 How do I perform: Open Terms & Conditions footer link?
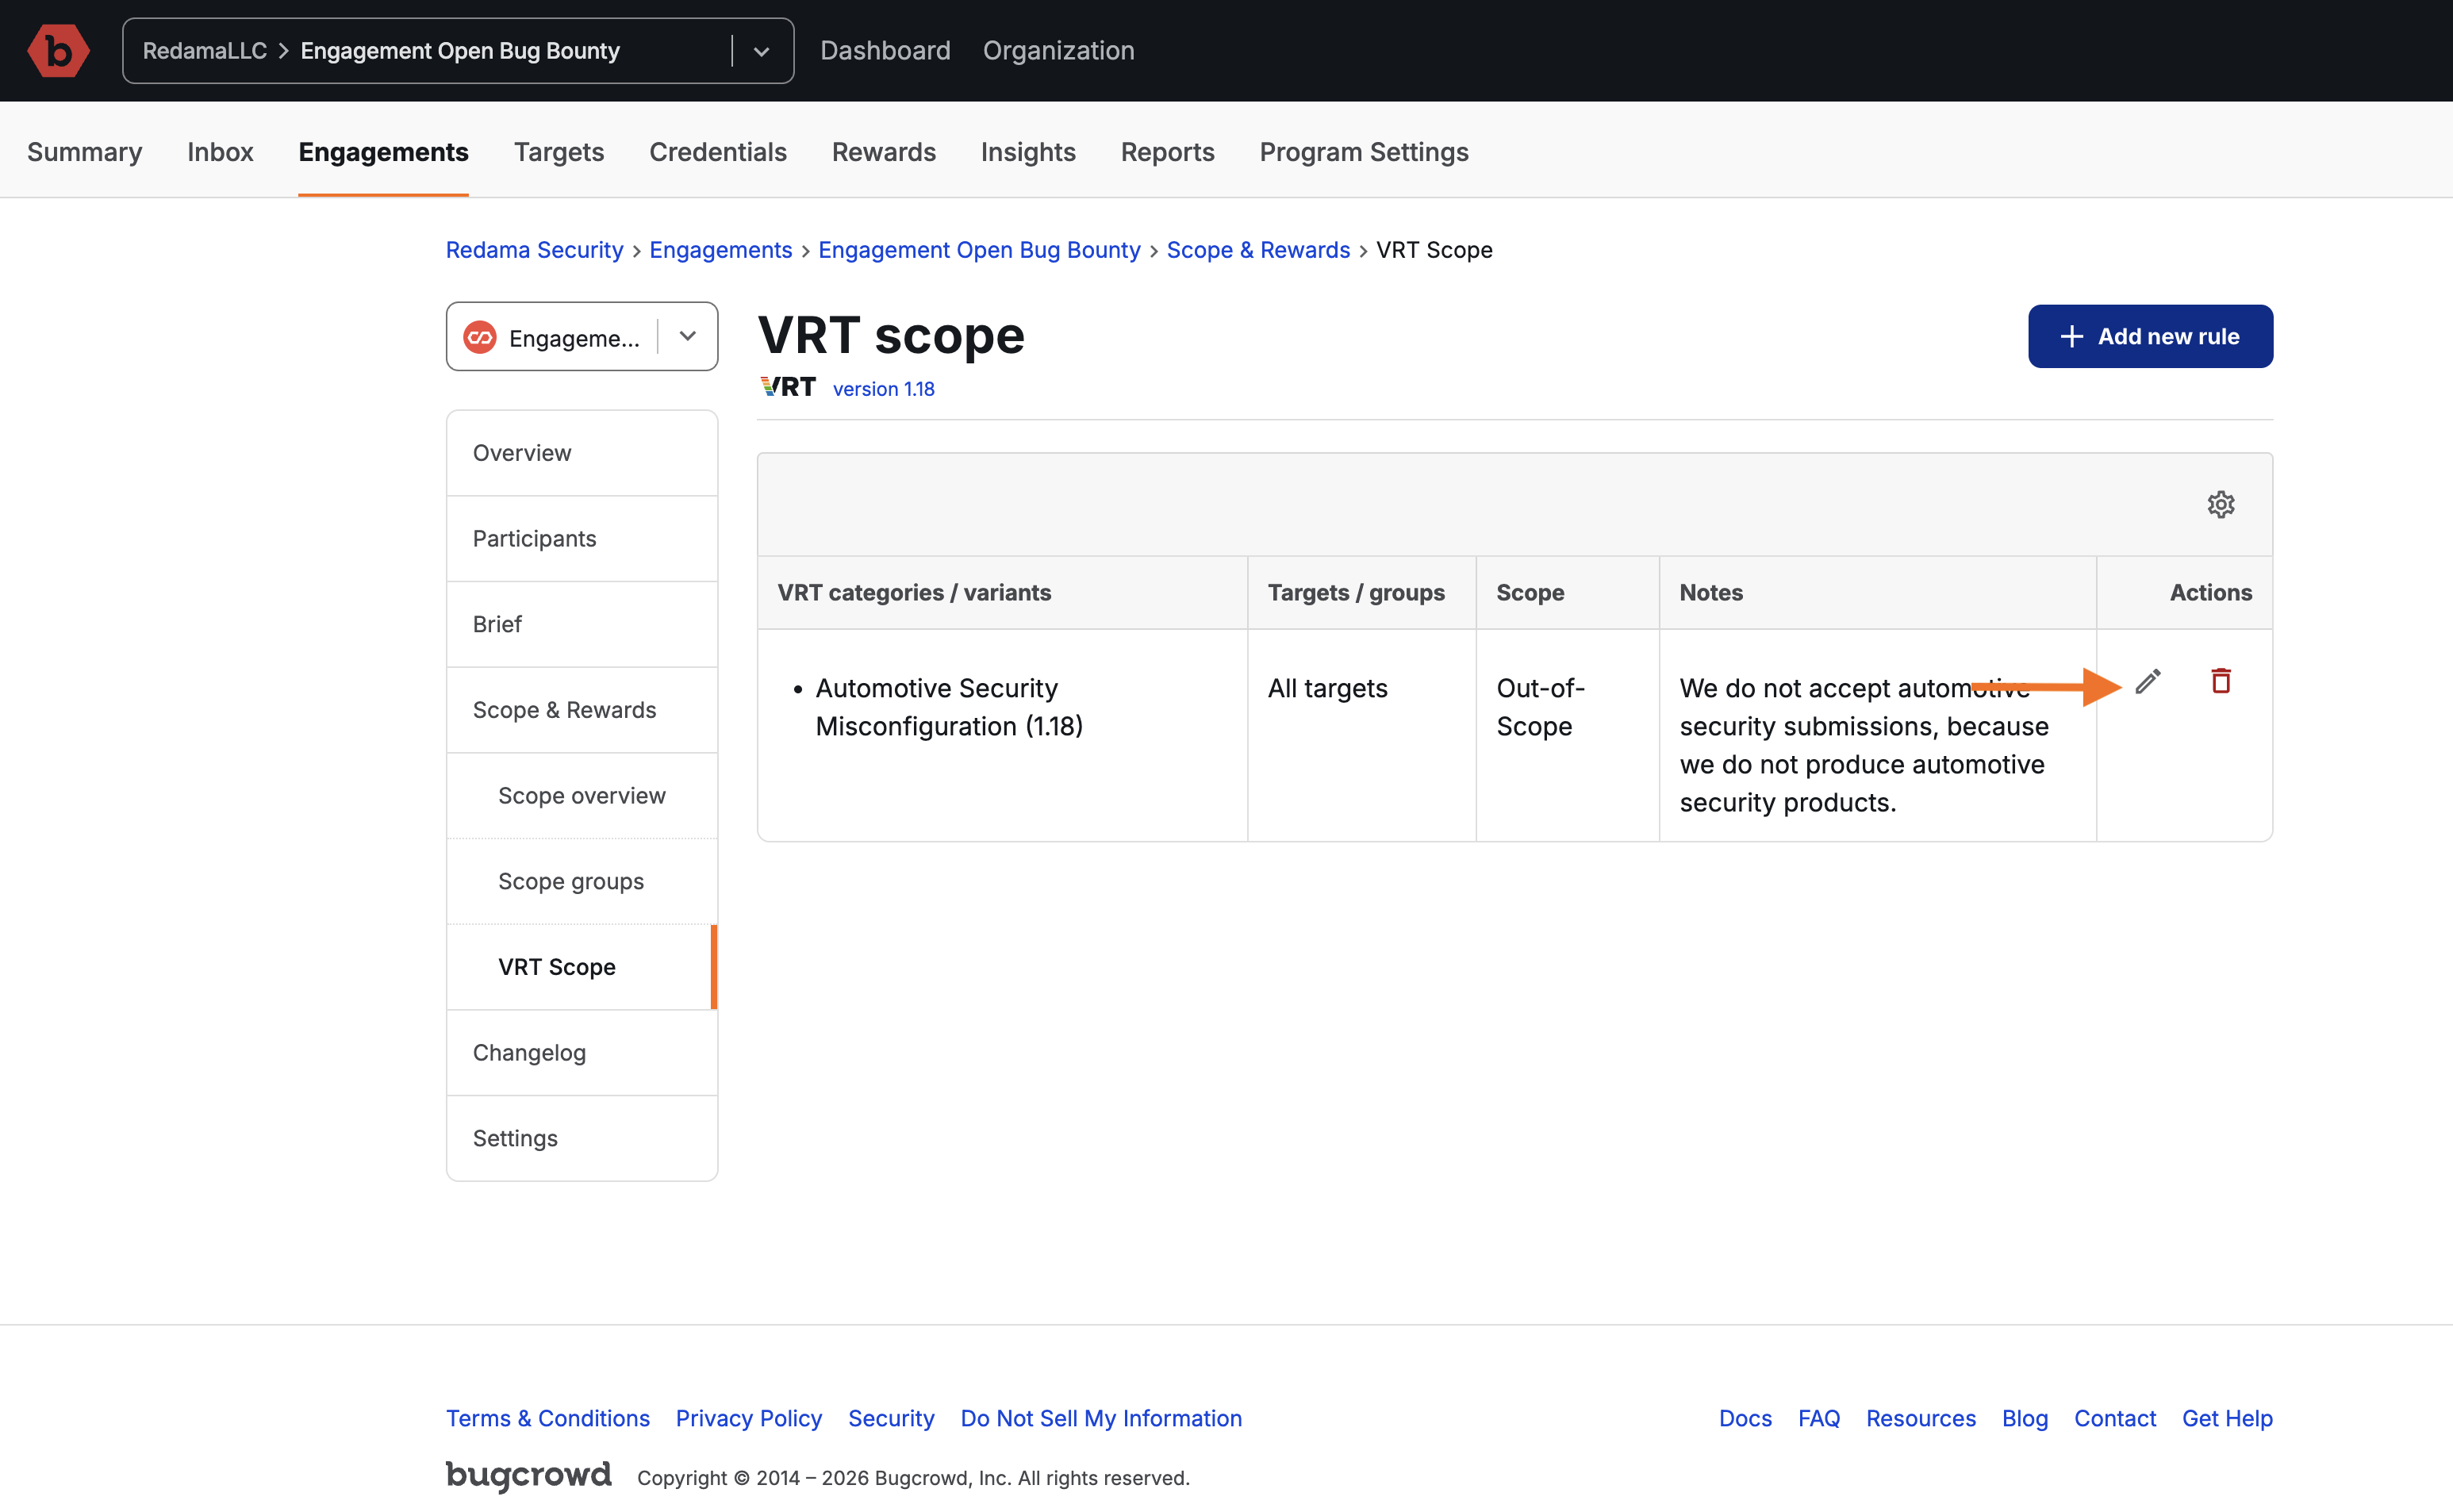pos(547,1418)
